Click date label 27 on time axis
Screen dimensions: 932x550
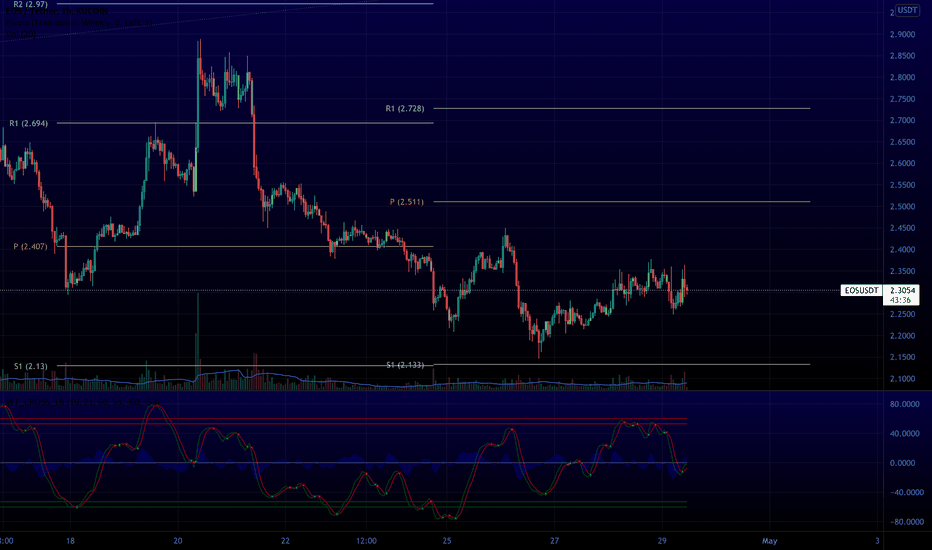[x=555, y=540]
